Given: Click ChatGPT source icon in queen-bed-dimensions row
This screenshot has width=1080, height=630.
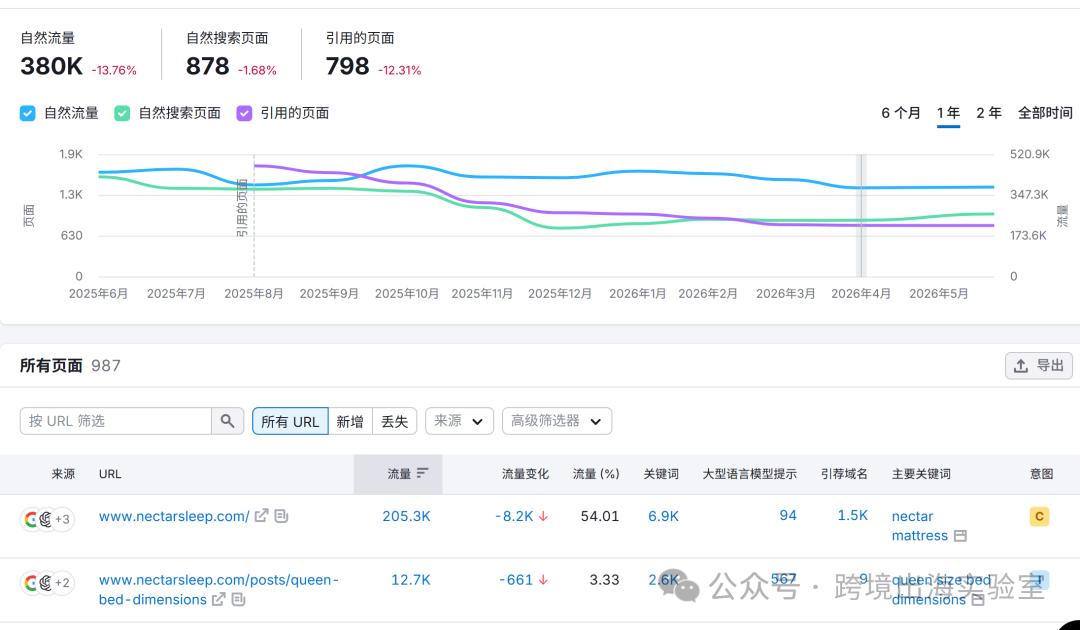Looking at the screenshot, I should click(45, 582).
